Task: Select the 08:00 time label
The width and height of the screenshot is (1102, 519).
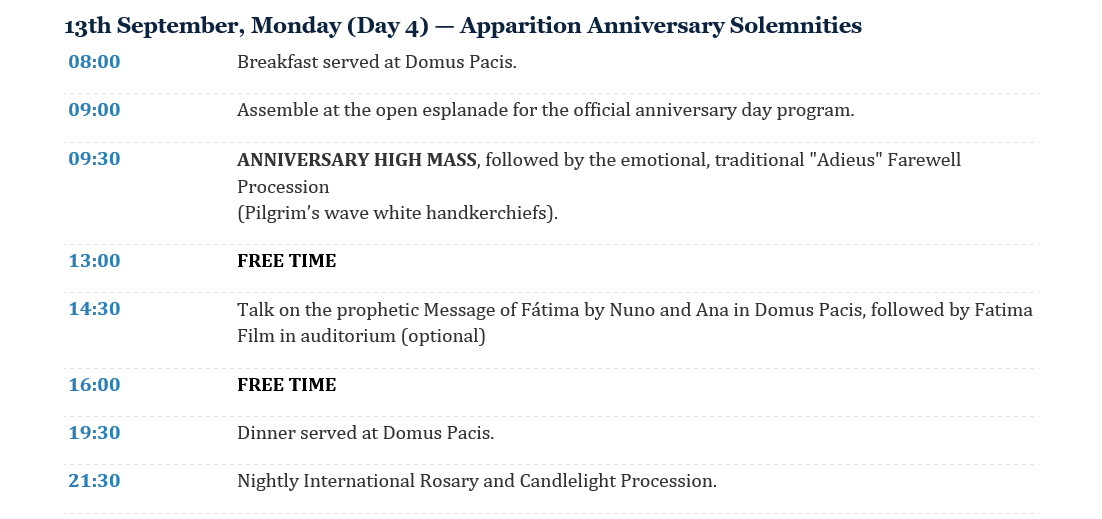Action: 94,62
